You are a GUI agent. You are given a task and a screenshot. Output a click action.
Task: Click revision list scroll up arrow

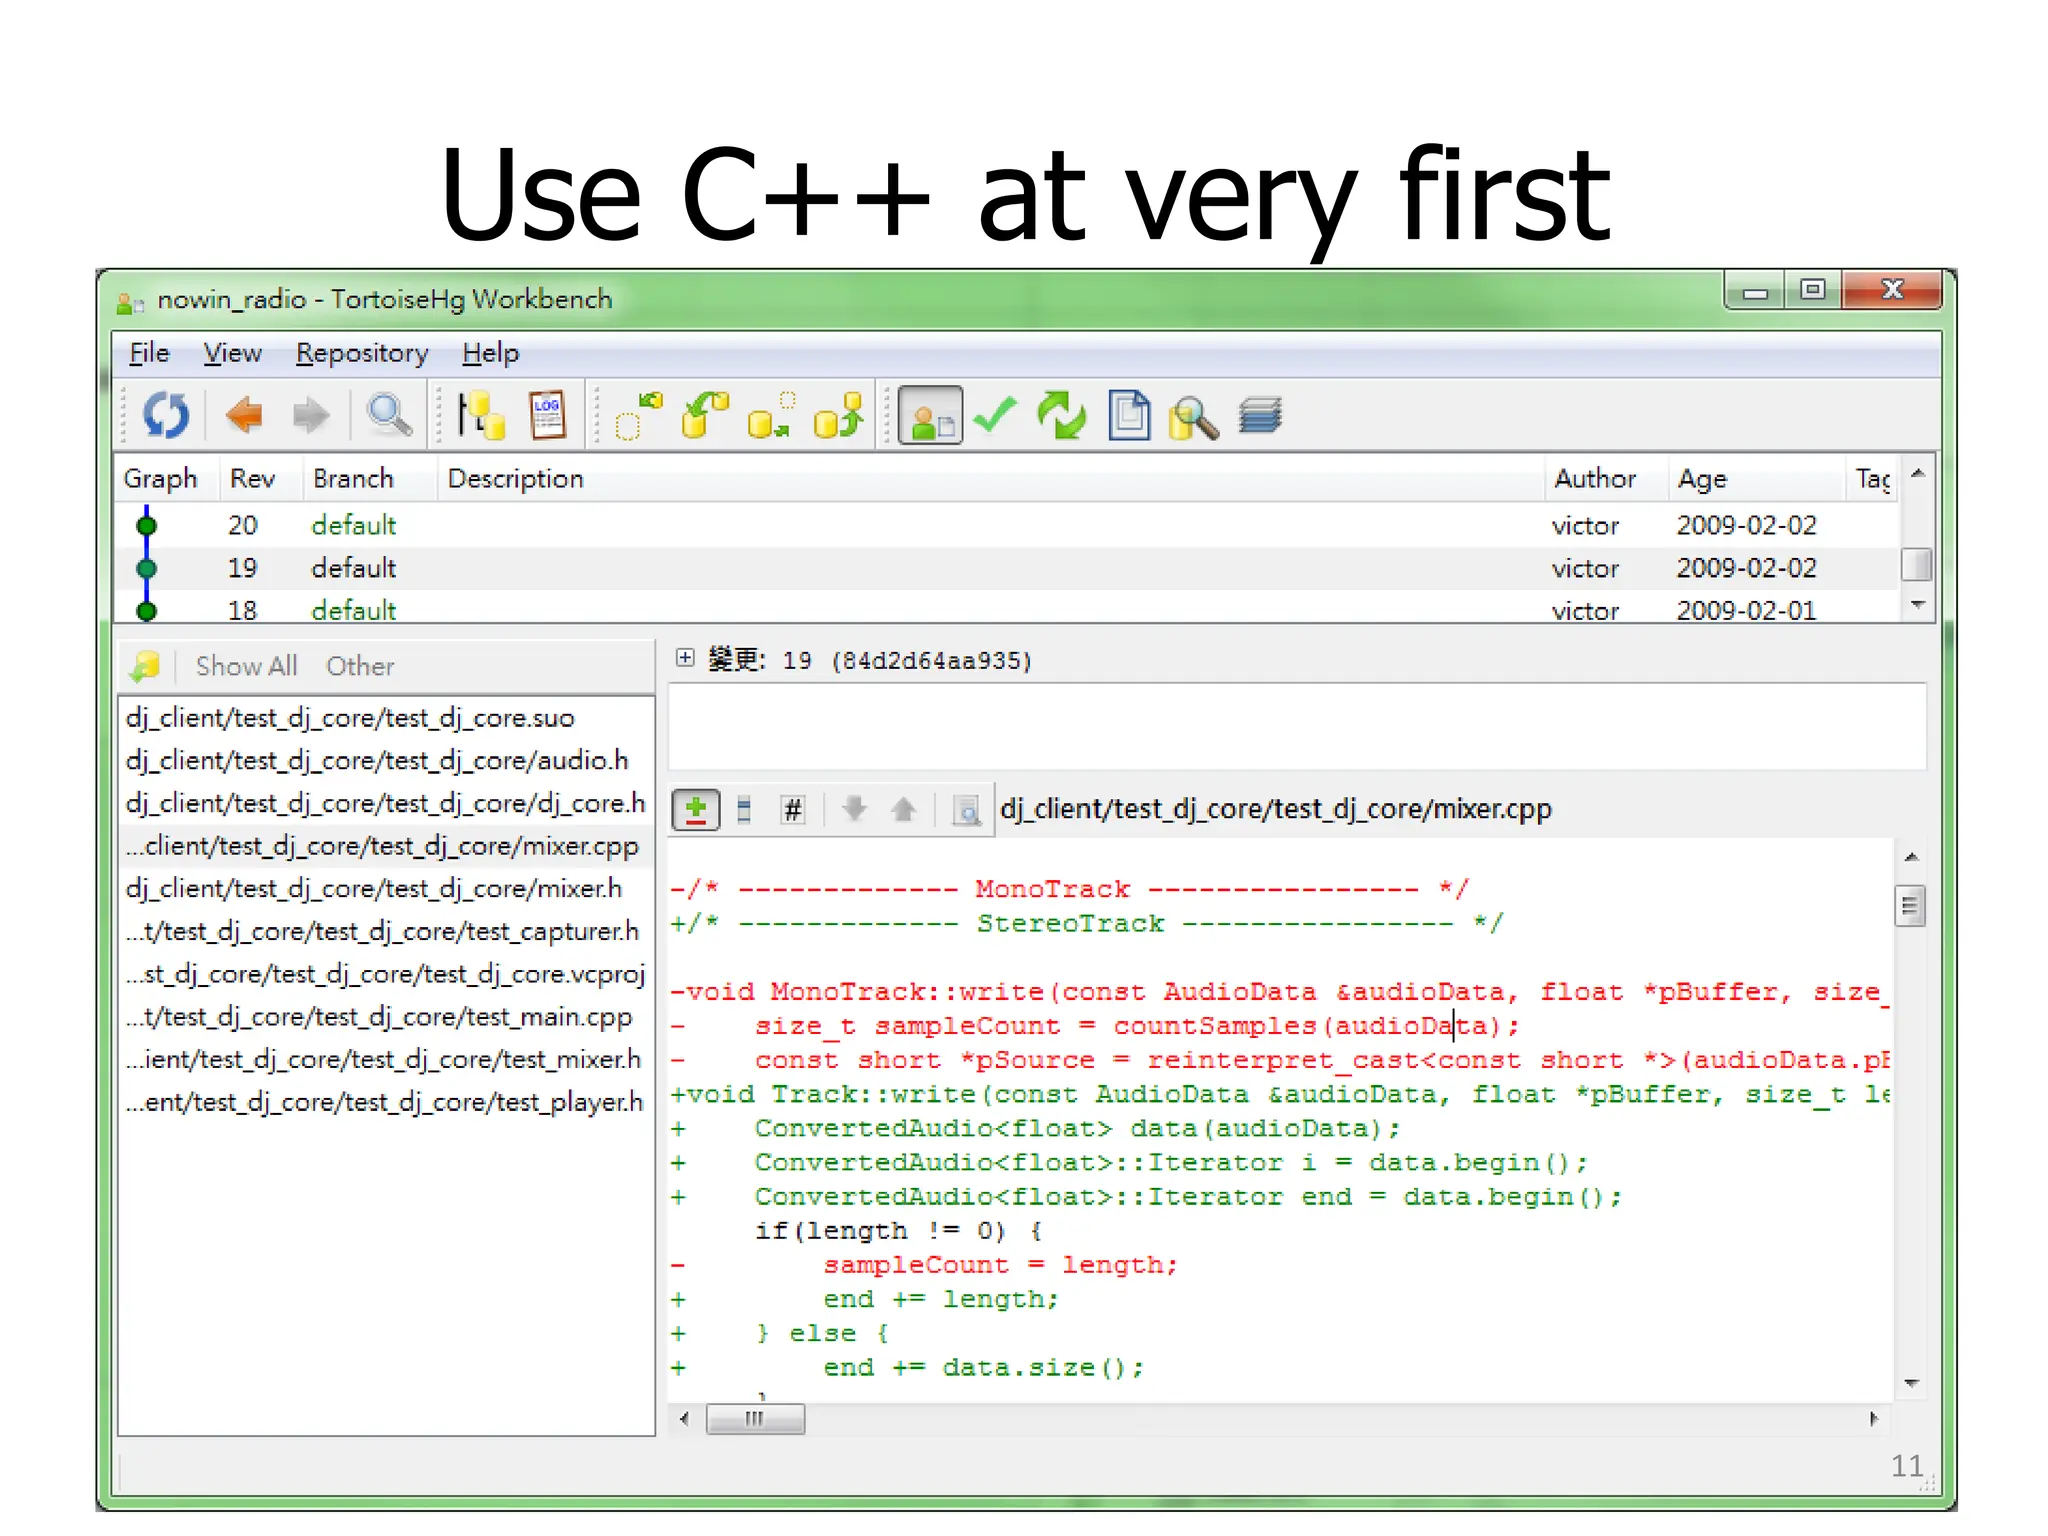click(x=1917, y=474)
